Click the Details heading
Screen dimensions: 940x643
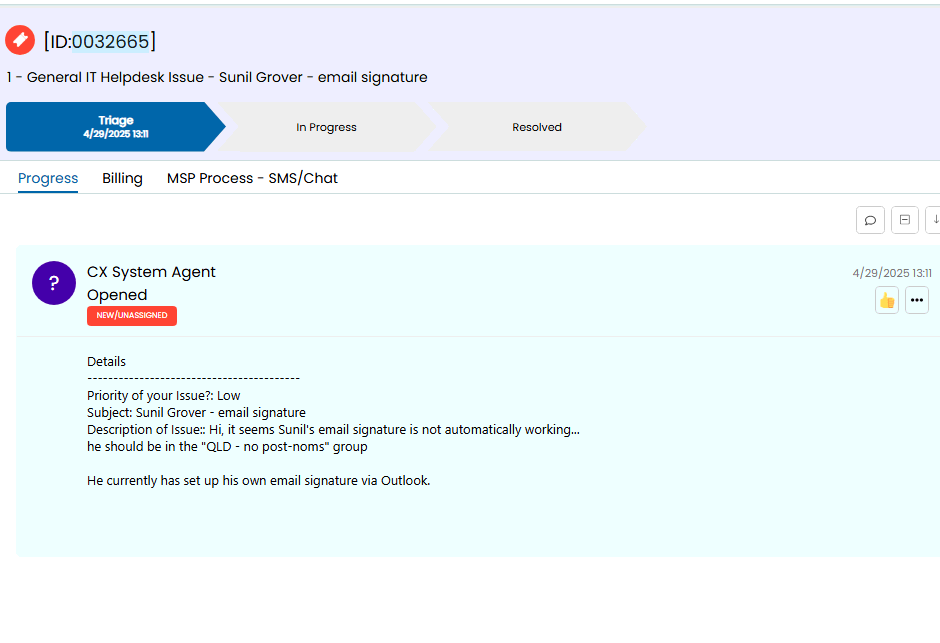pos(106,361)
